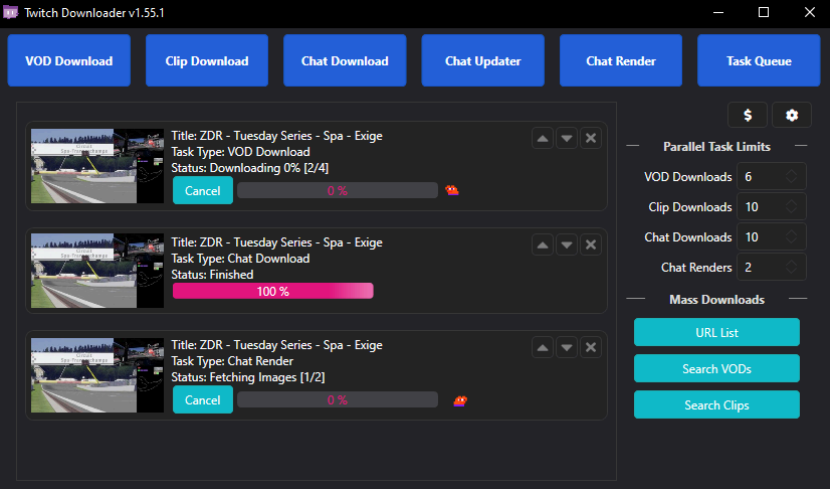Adjust Clip Downloads limit stepper arrows
Screen dimensions: 830x489
pos(791,206)
